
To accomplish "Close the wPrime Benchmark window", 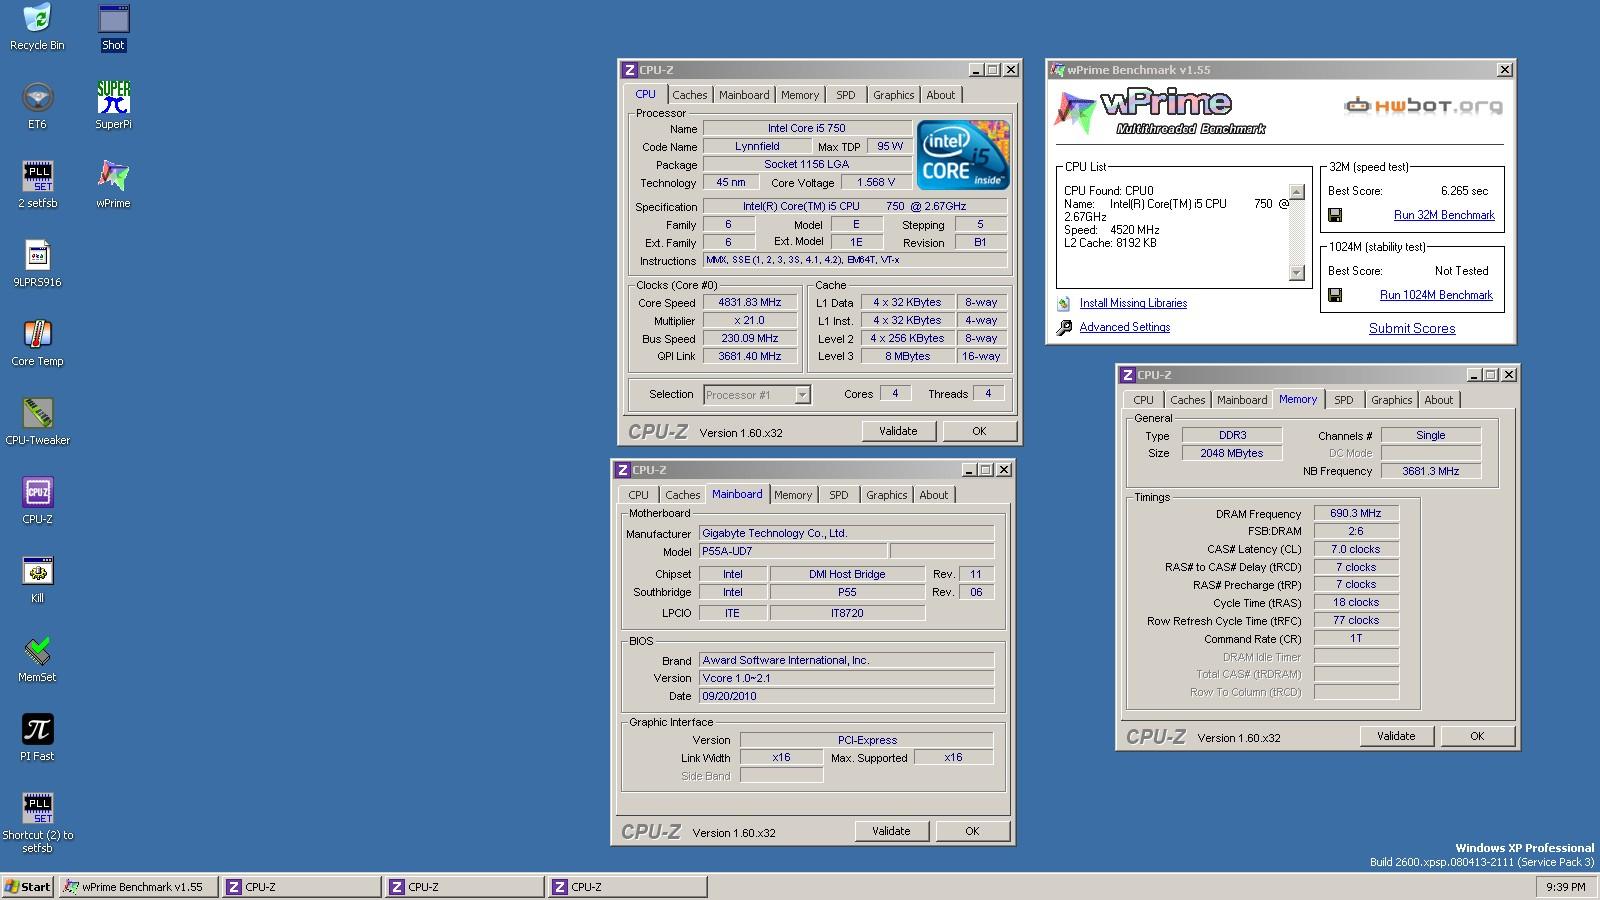I will point(1504,70).
